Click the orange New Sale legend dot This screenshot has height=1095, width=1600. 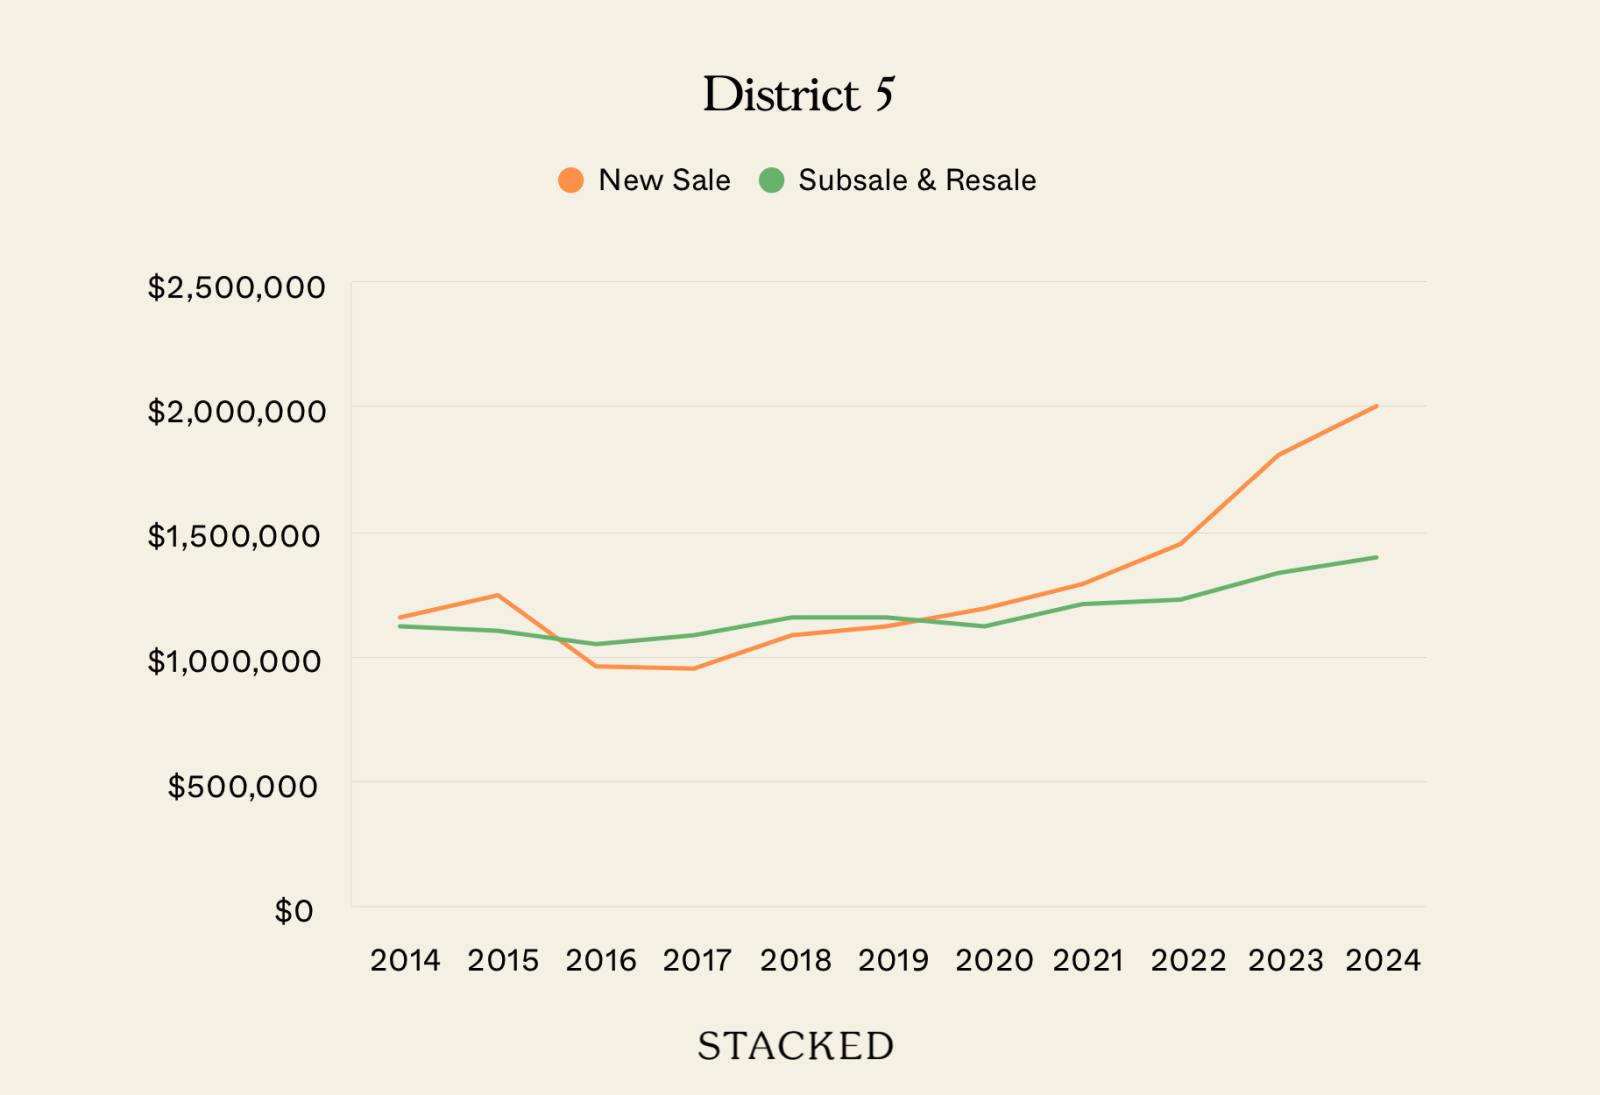pyautogui.click(x=571, y=180)
